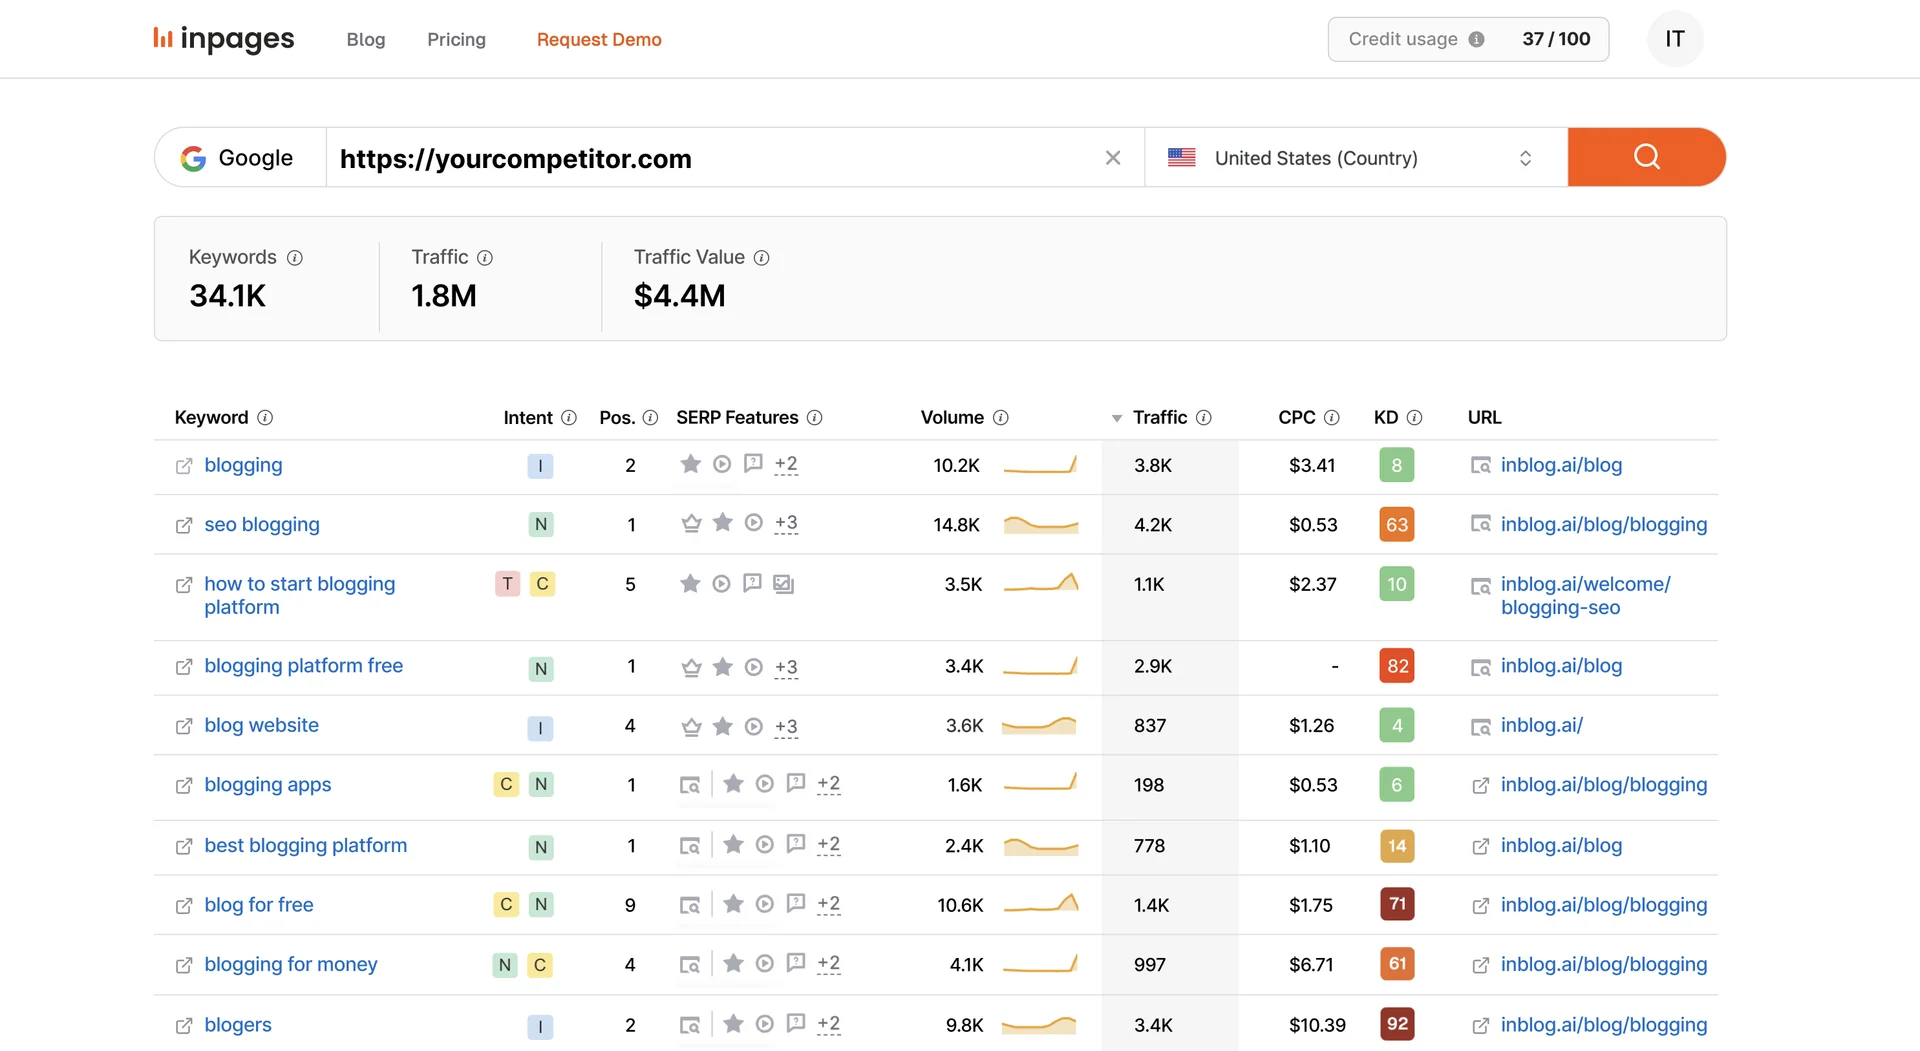
Task: Clear the URL search field
Action: coord(1112,158)
